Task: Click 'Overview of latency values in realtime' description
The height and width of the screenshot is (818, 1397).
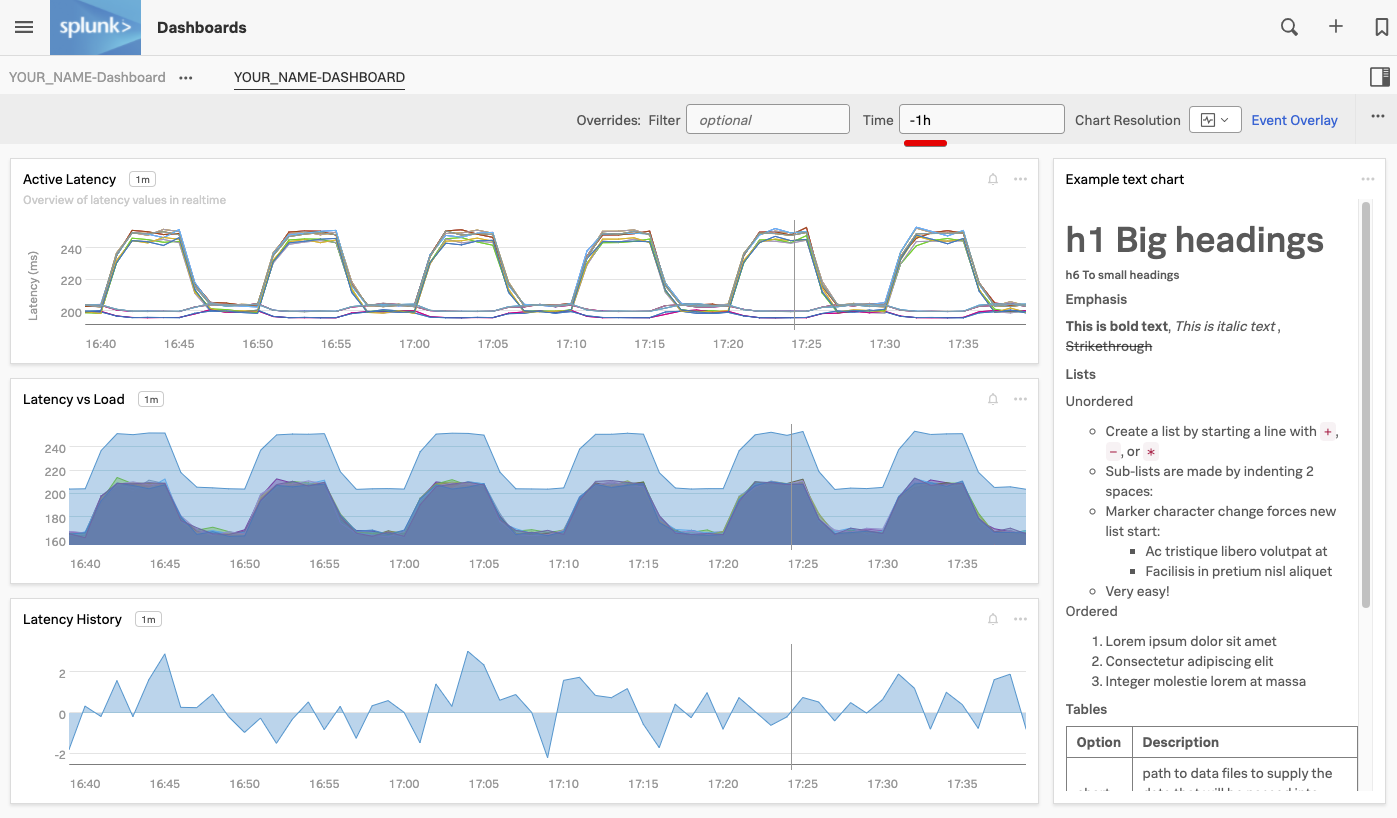Action: [124, 200]
